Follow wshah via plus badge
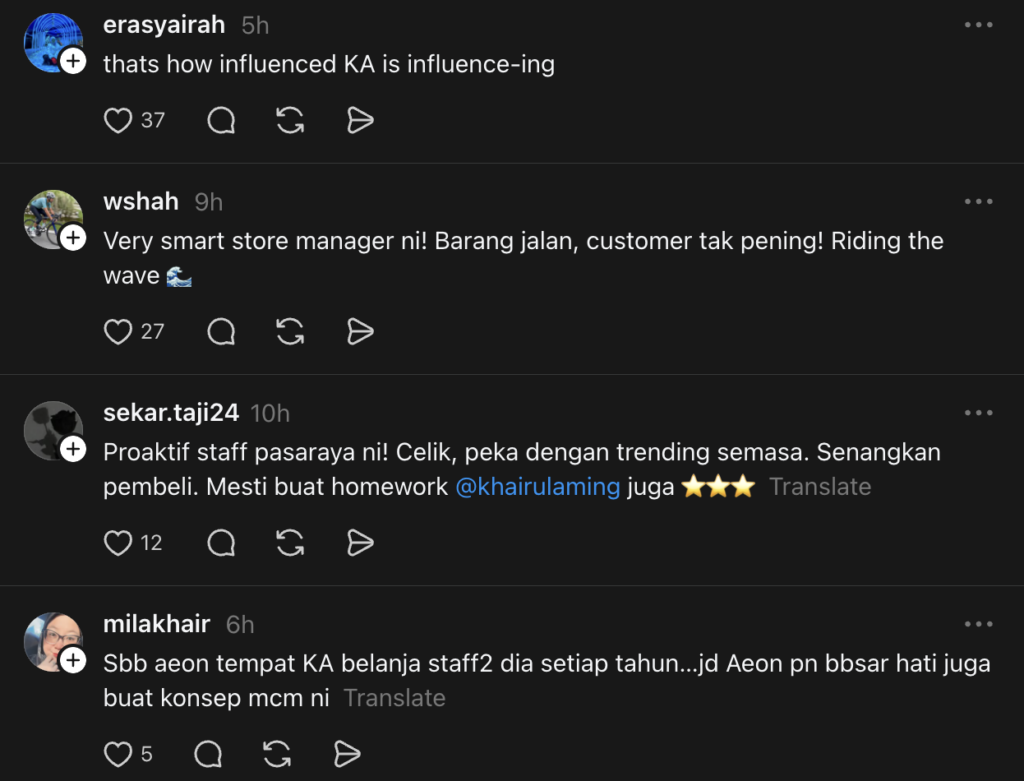This screenshot has width=1024, height=781. [x=73, y=238]
